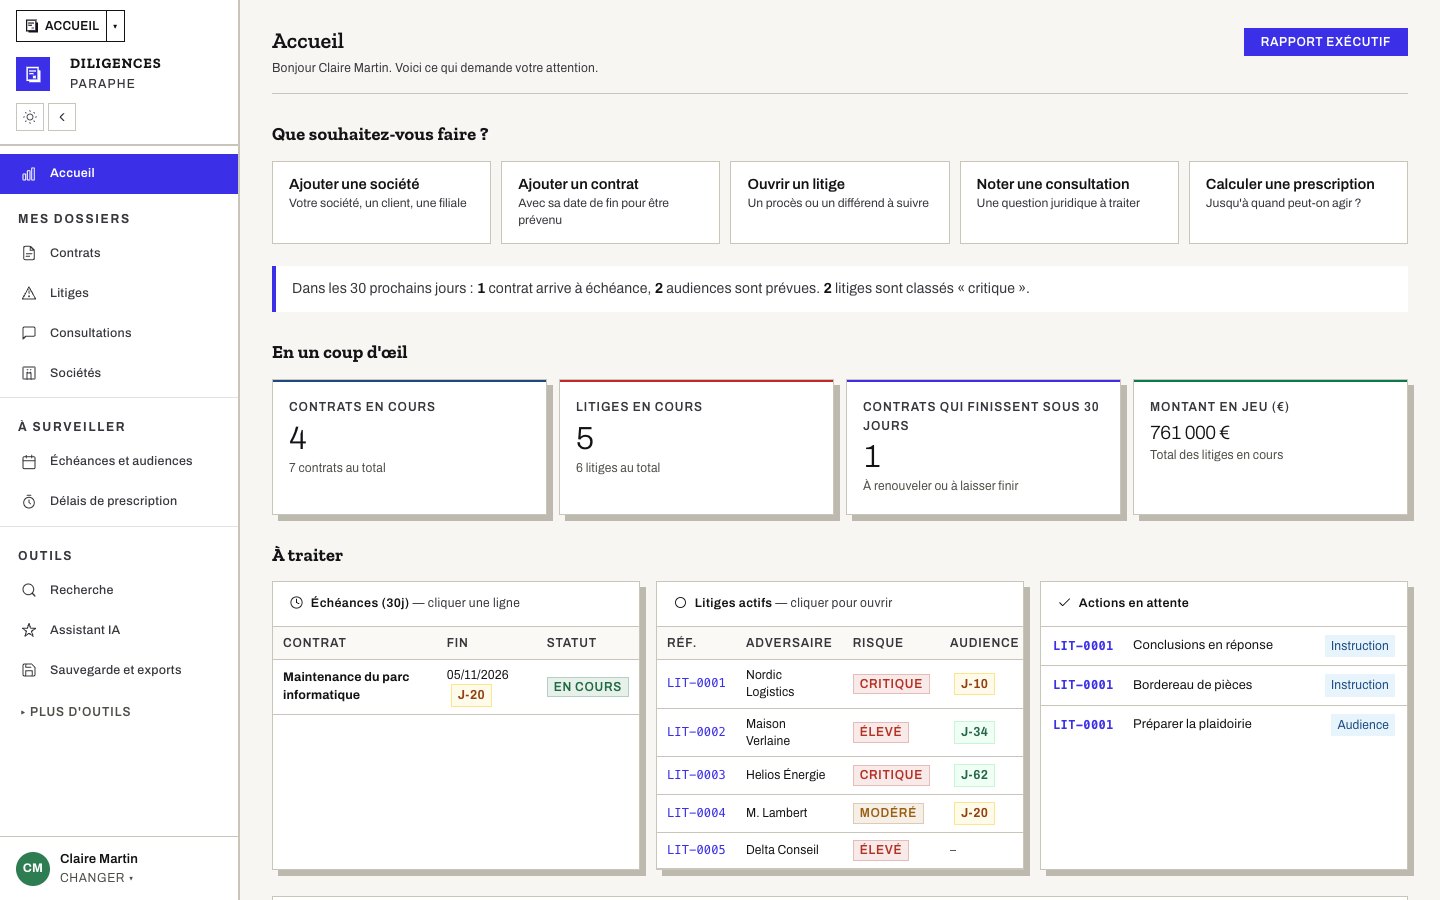Select the Ouvrir un litige card
Screen dimensions: 1440x900
[x=840, y=202]
